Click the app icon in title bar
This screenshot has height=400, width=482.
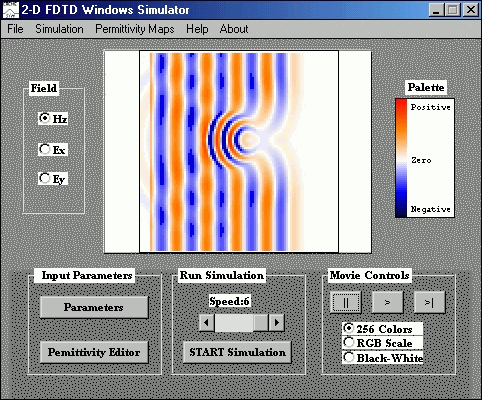[x=10, y=9]
